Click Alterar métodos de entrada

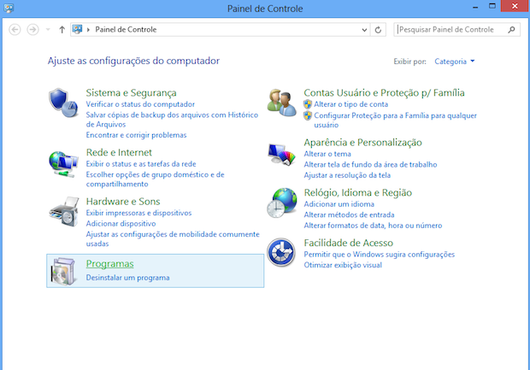point(349,215)
